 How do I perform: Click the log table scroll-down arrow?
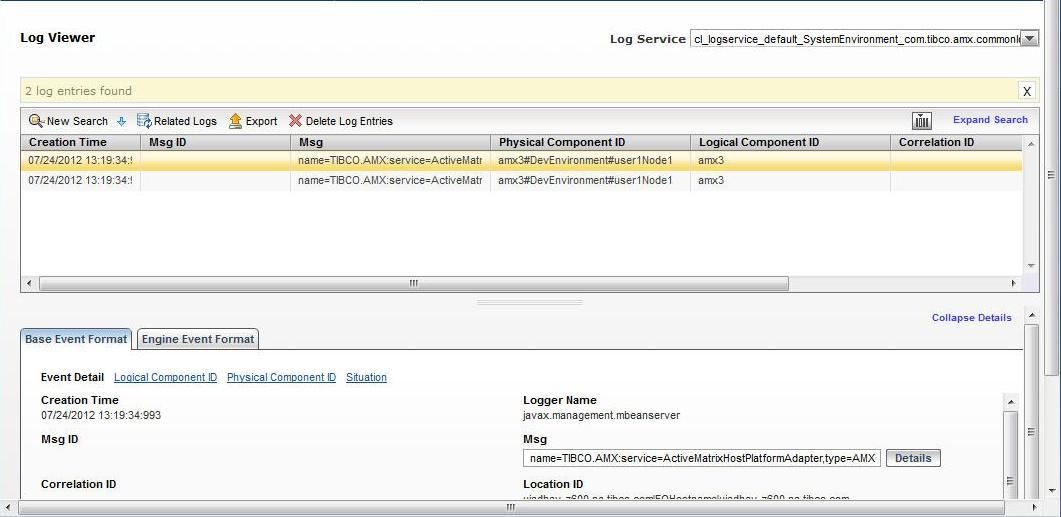[x=1031, y=266]
